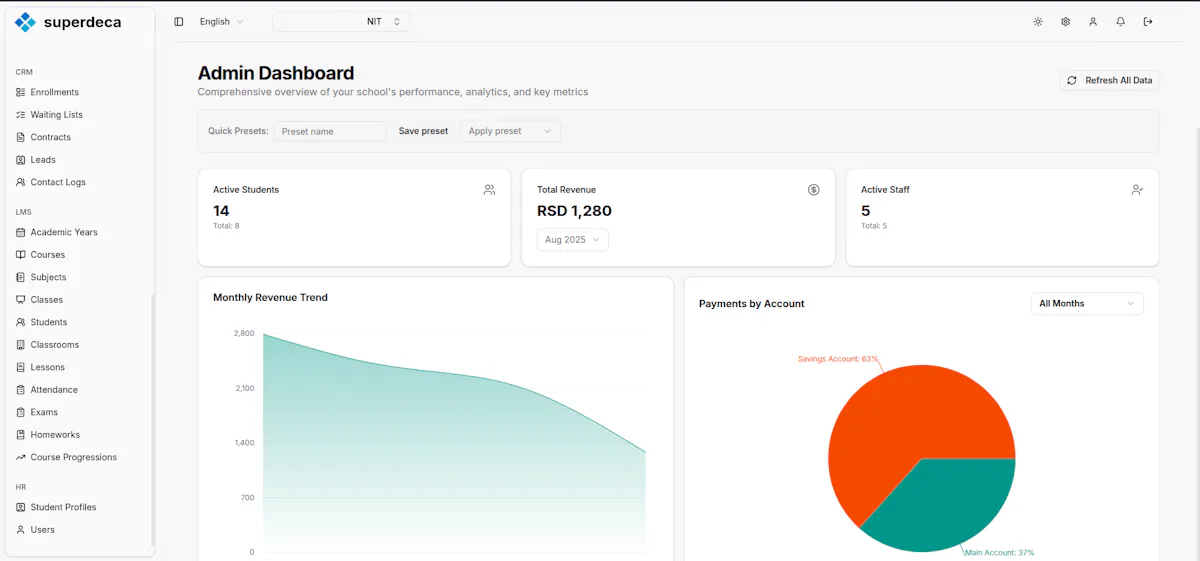Click Refresh All Data button

[x=1110, y=80]
